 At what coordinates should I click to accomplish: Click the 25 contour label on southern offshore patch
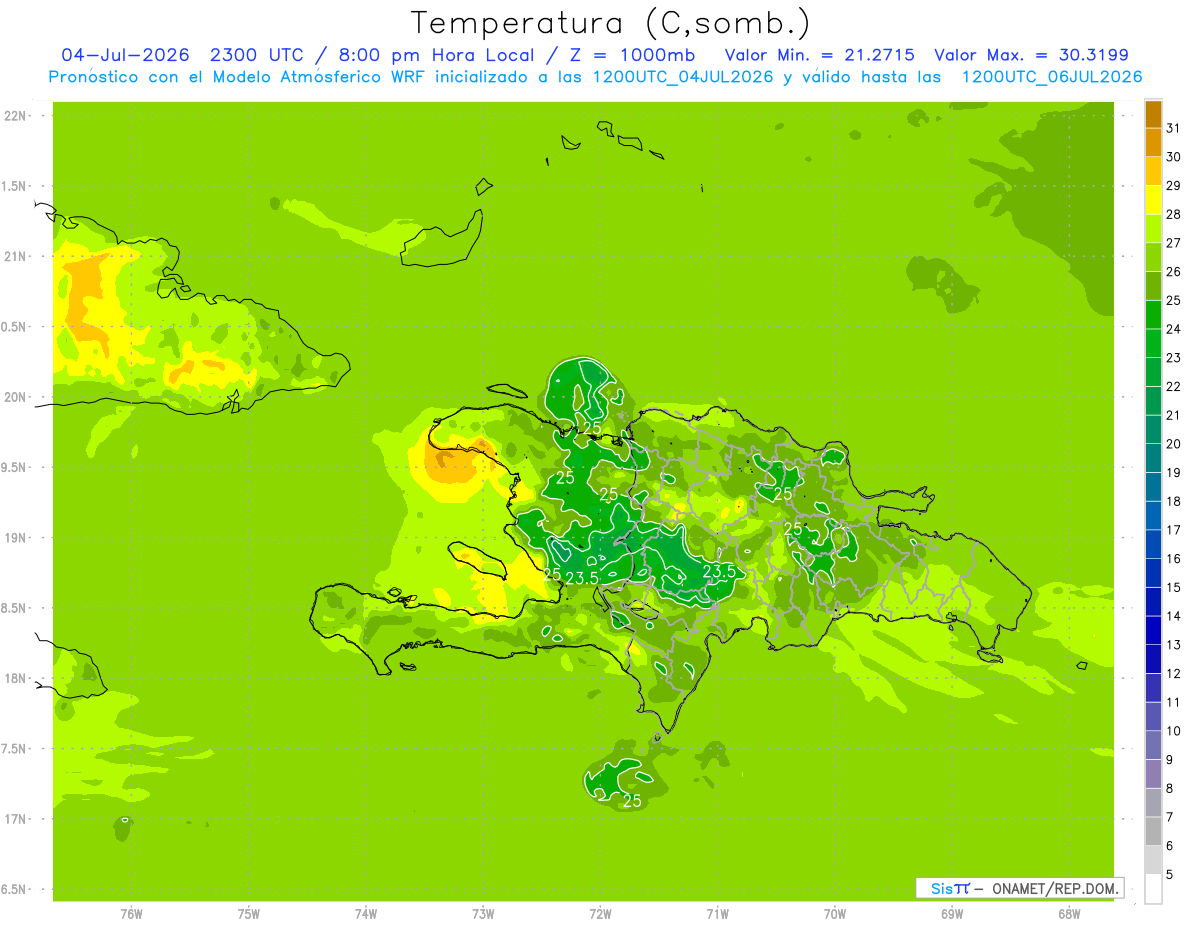[632, 801]
